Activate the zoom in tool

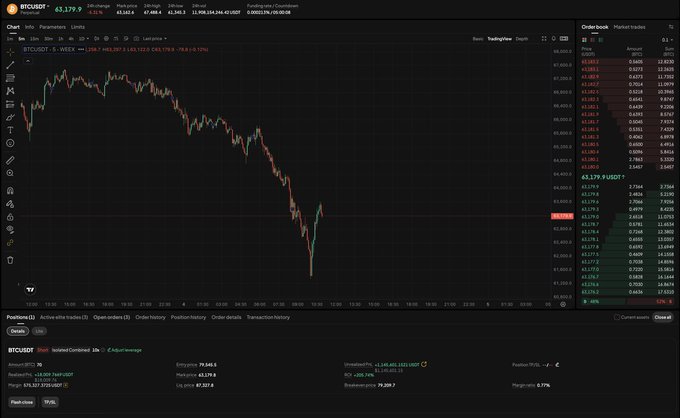point(10,173)
